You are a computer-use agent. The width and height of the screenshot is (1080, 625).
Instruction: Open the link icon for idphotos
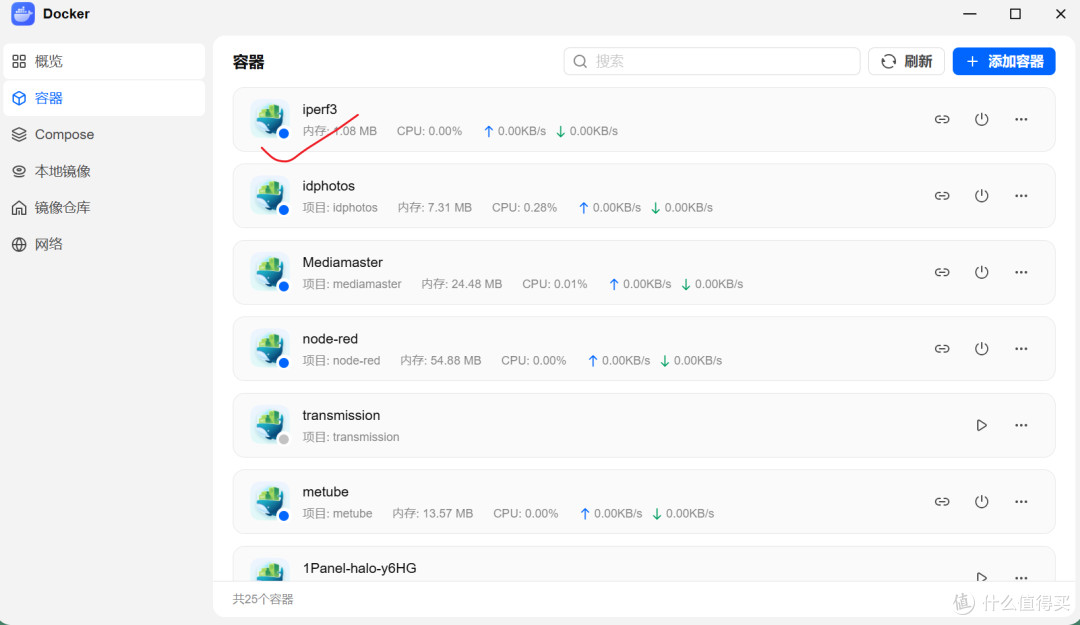[942, 196]
